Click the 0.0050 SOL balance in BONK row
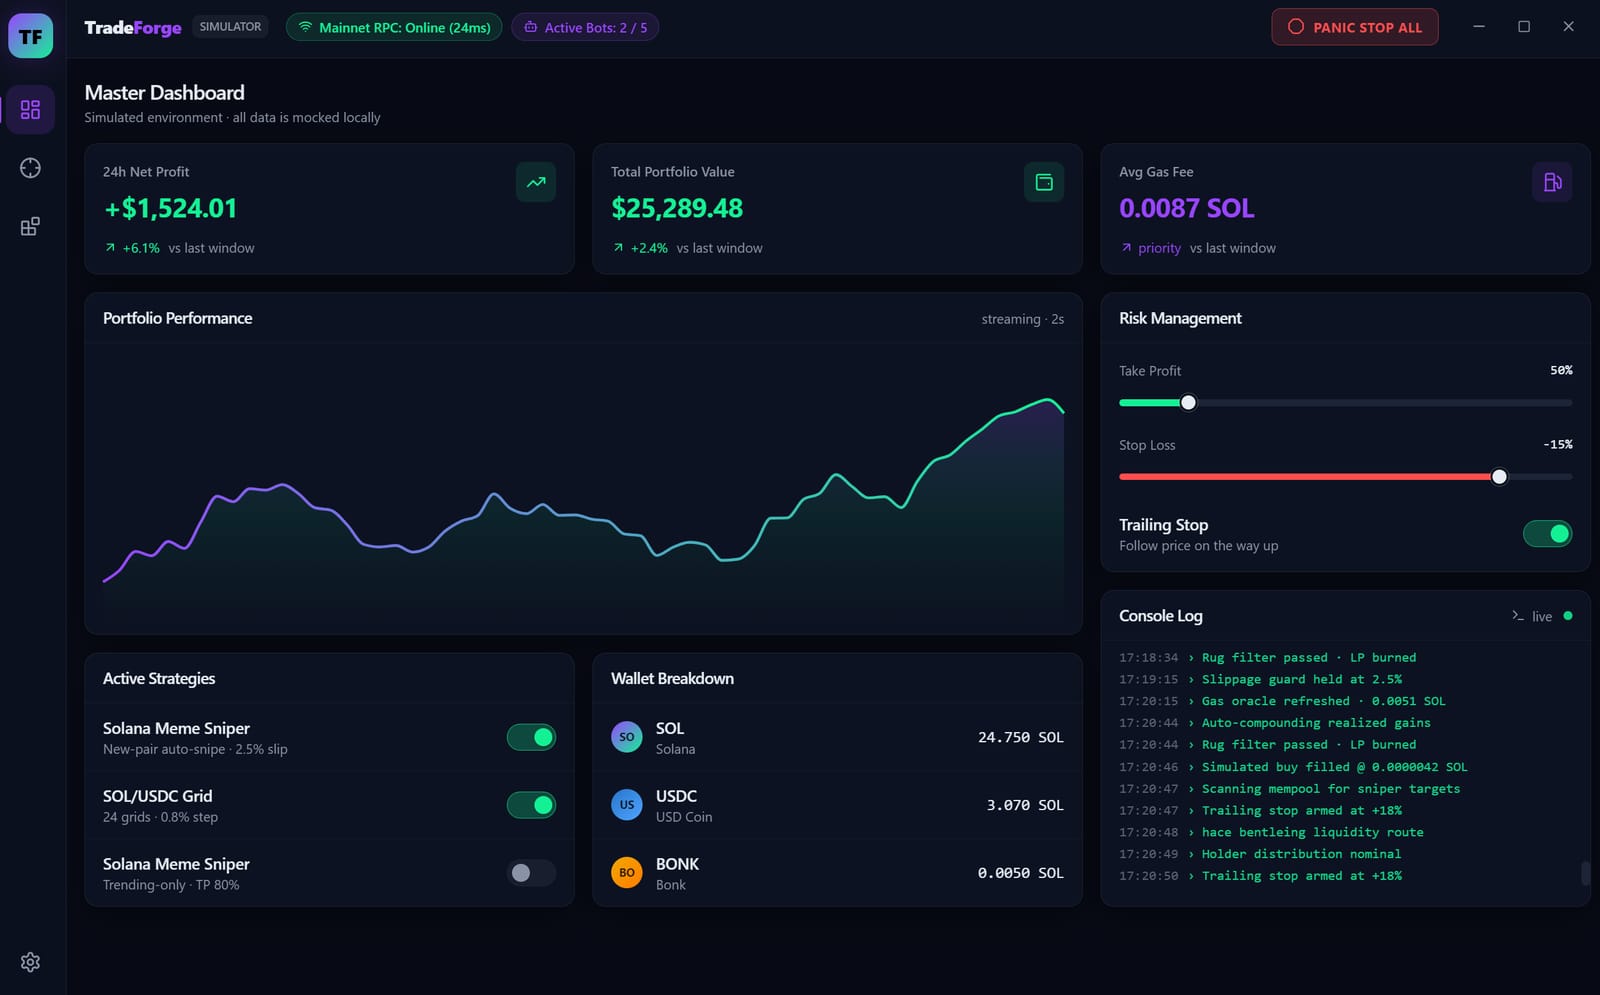The height and width of the screenshot is (995, 1600). 1021,873
